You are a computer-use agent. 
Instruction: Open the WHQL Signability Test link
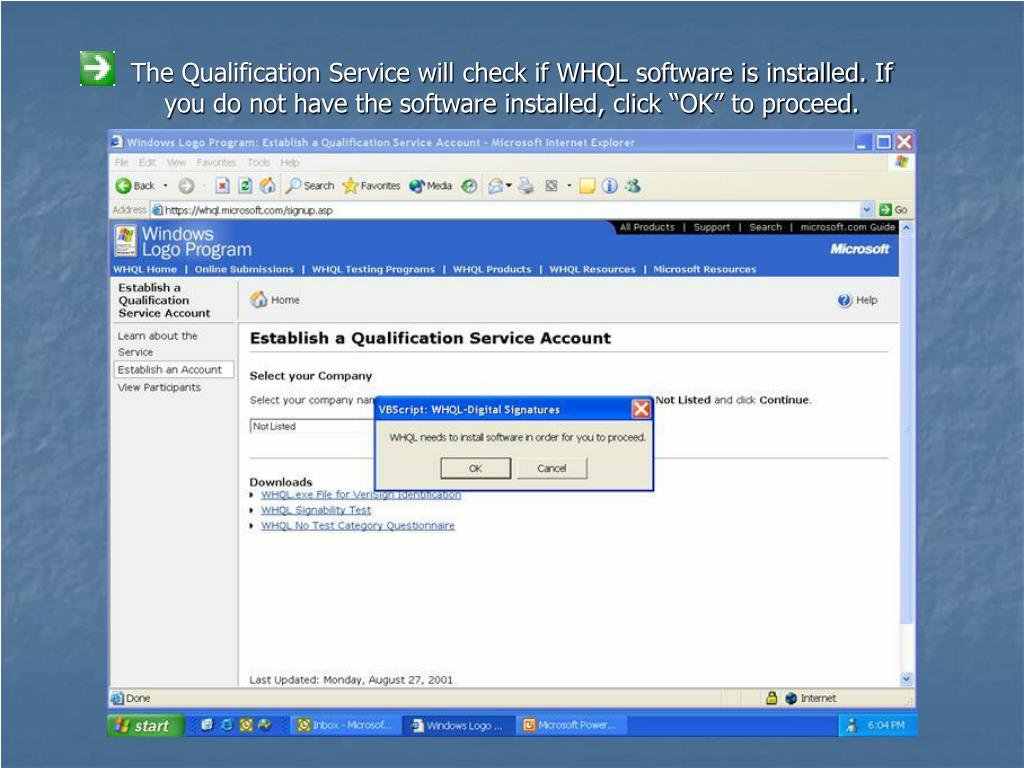pyautogui.click(x=316, y=510)
